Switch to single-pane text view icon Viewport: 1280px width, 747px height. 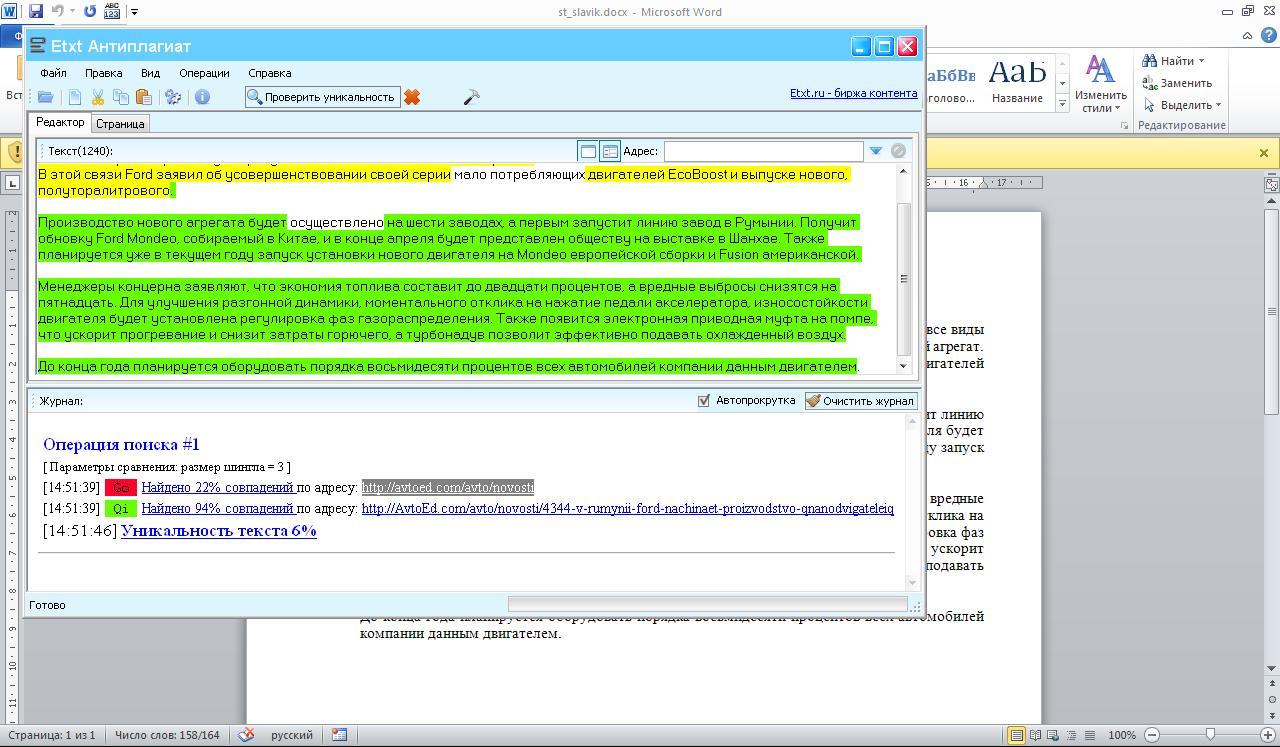pyautogui.click(x=588, y=151)
